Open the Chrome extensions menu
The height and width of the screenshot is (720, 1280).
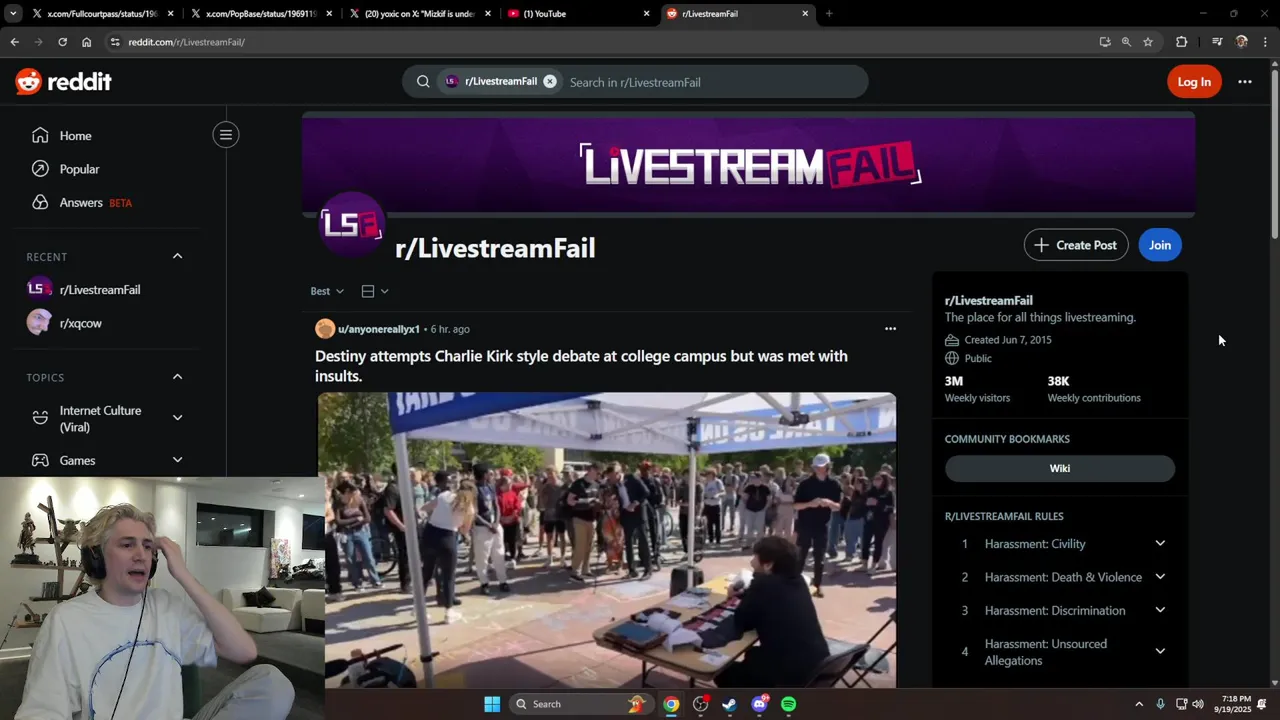[x=1181, y=42]
